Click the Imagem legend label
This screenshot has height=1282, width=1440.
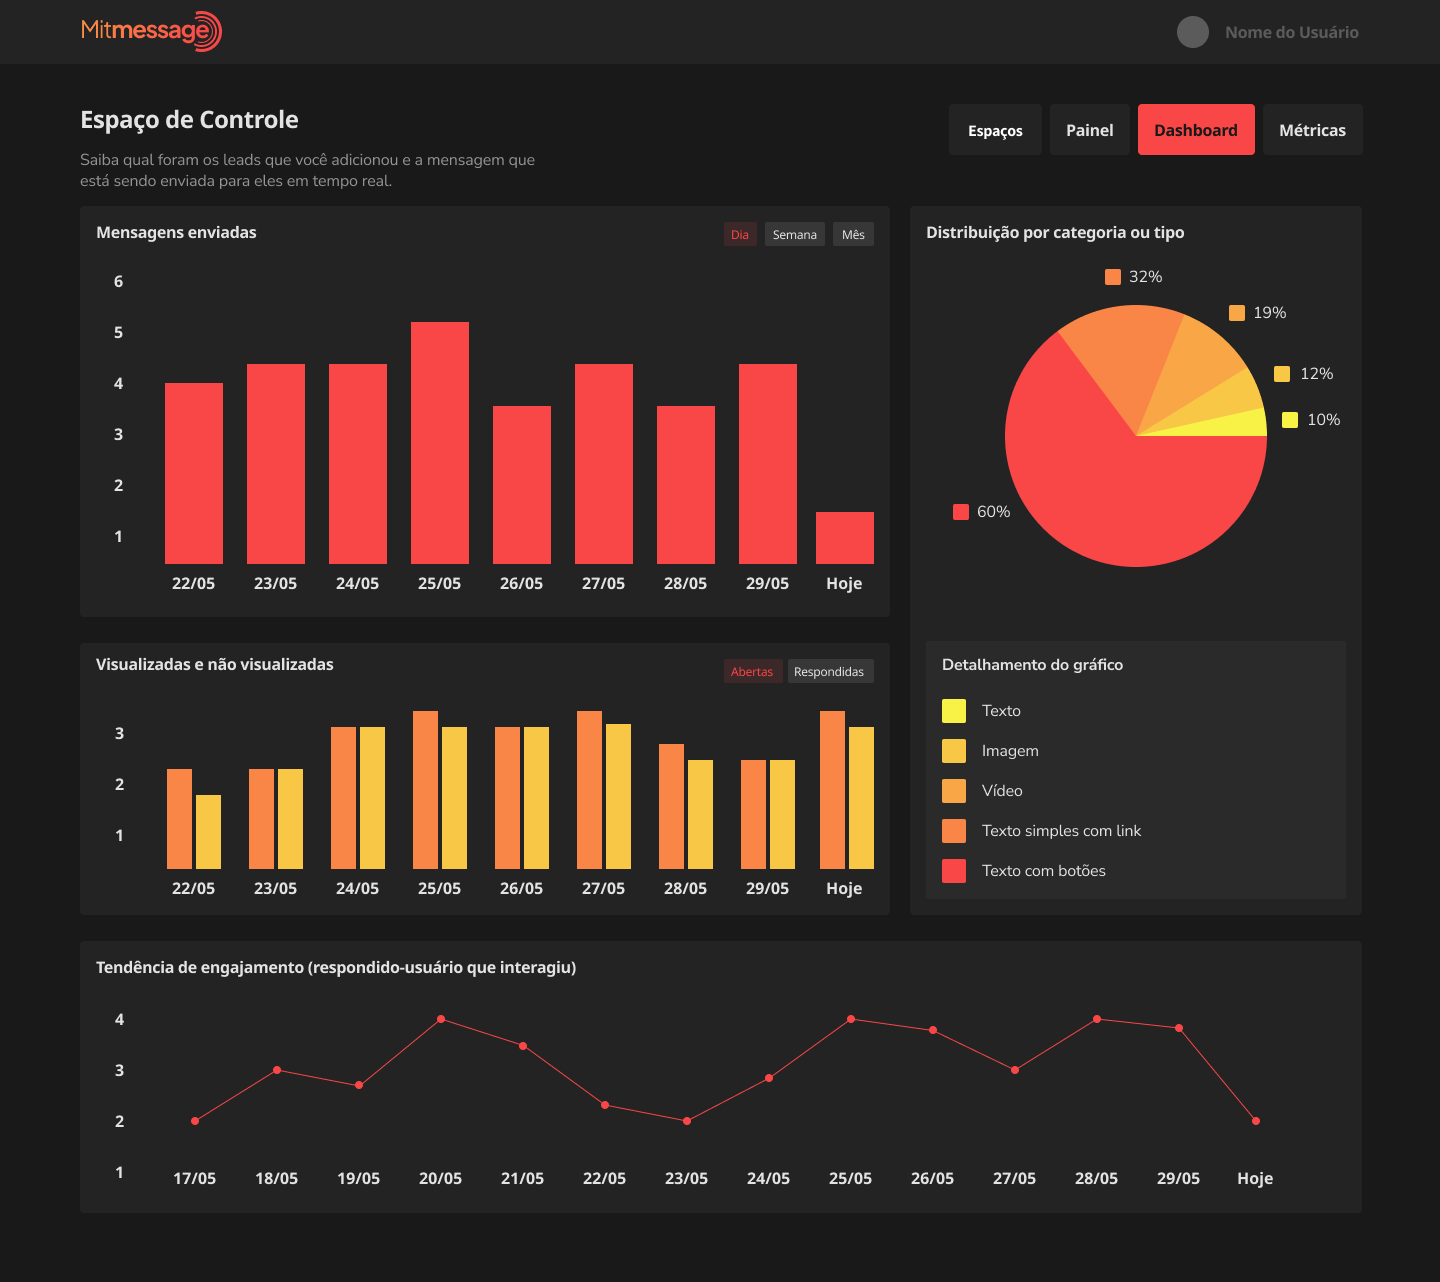(1010, 751)
